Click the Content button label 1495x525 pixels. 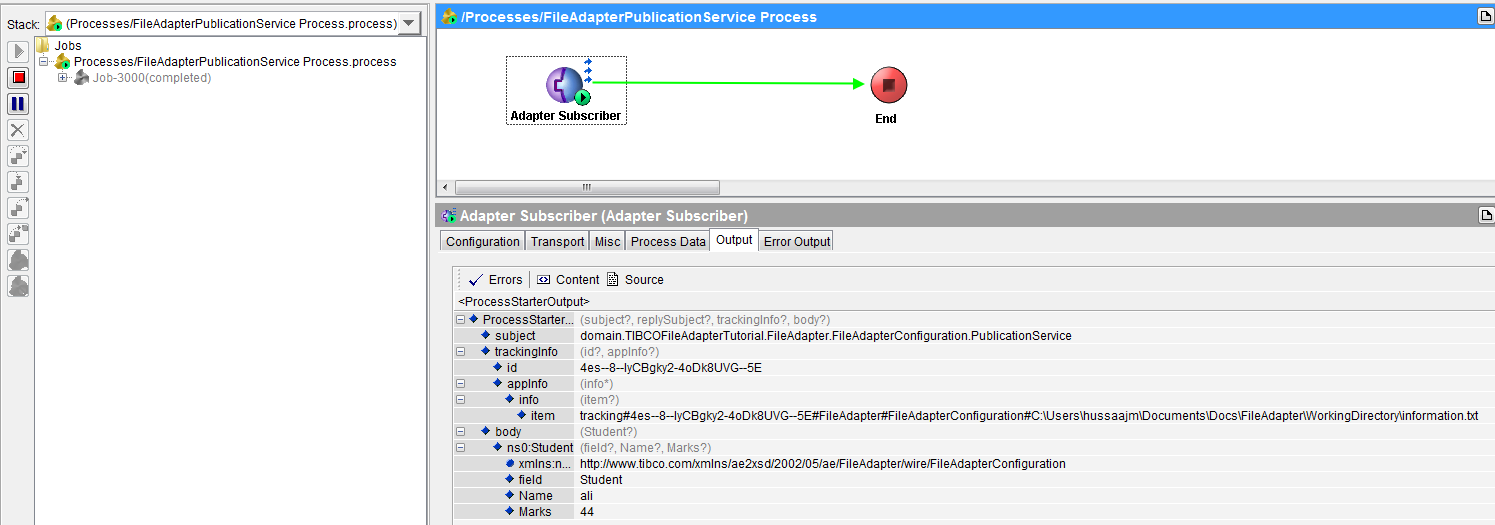578,280
